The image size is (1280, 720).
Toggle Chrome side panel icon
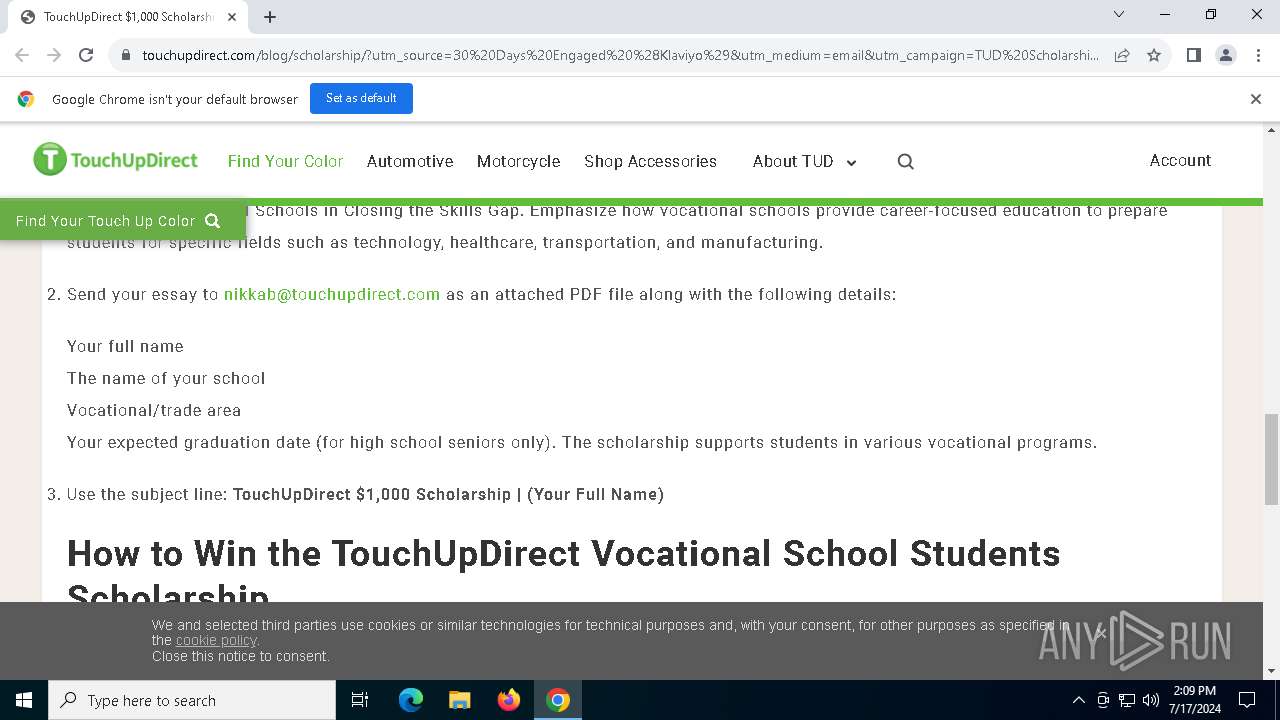1194,55
